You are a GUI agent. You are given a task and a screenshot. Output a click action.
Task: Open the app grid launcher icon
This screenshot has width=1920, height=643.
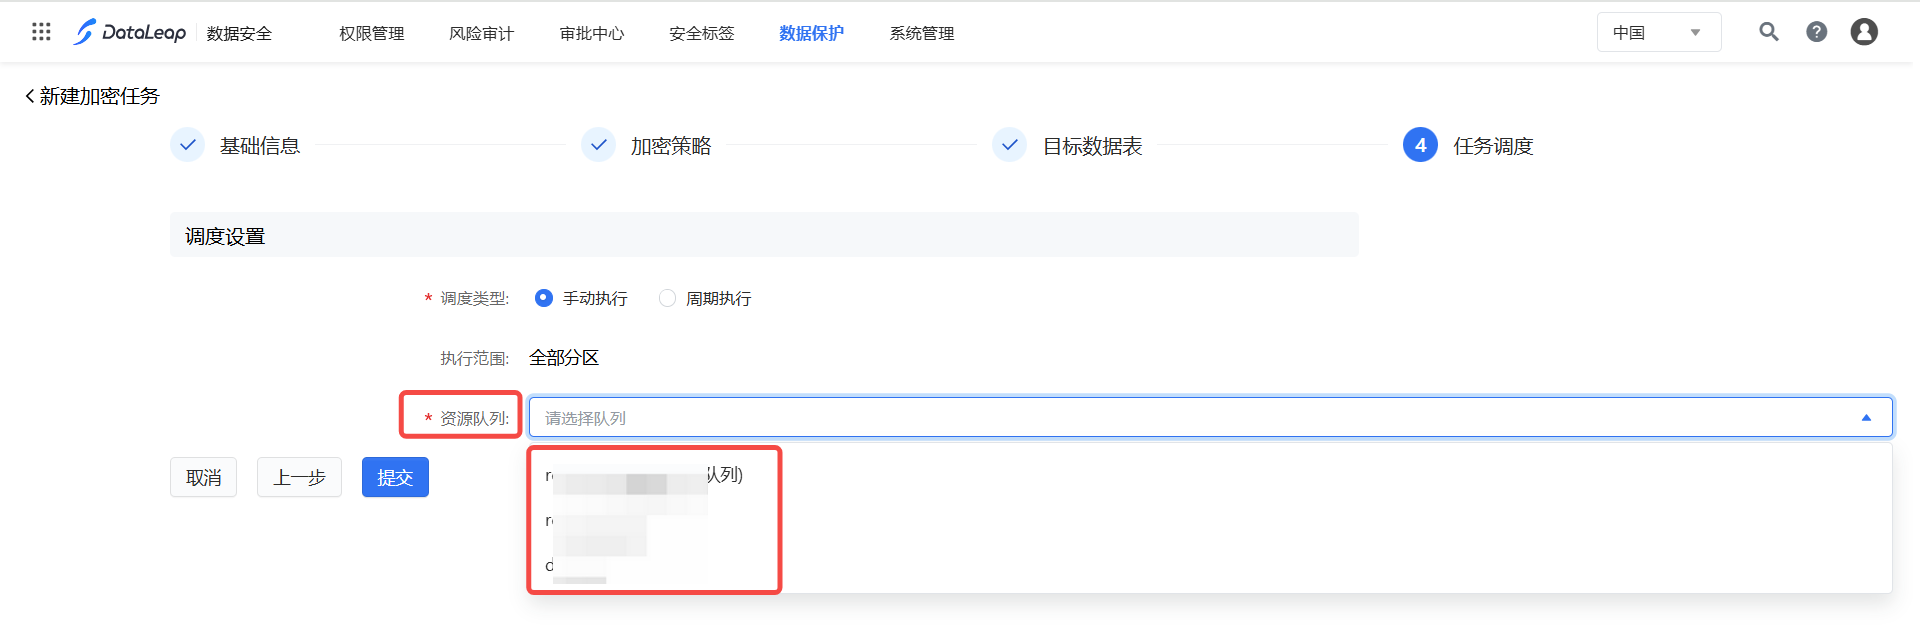pyautogui.click(x=41, y=32)
